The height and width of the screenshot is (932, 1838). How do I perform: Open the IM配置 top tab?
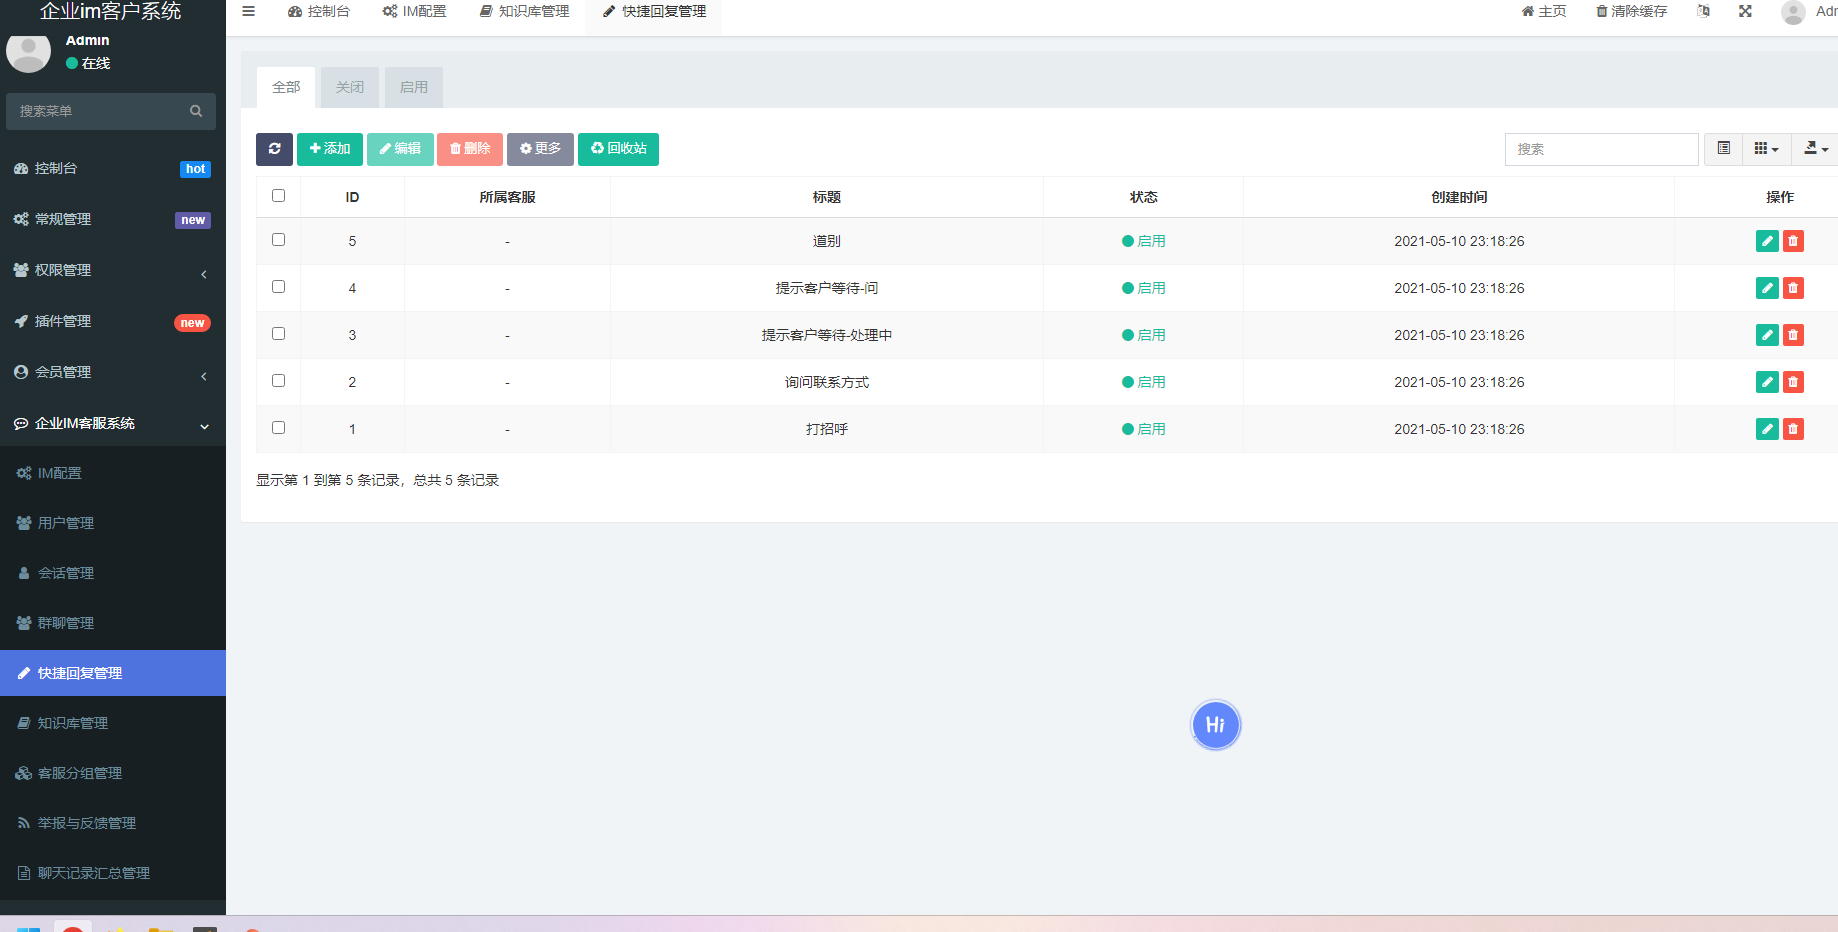[415, 12]
